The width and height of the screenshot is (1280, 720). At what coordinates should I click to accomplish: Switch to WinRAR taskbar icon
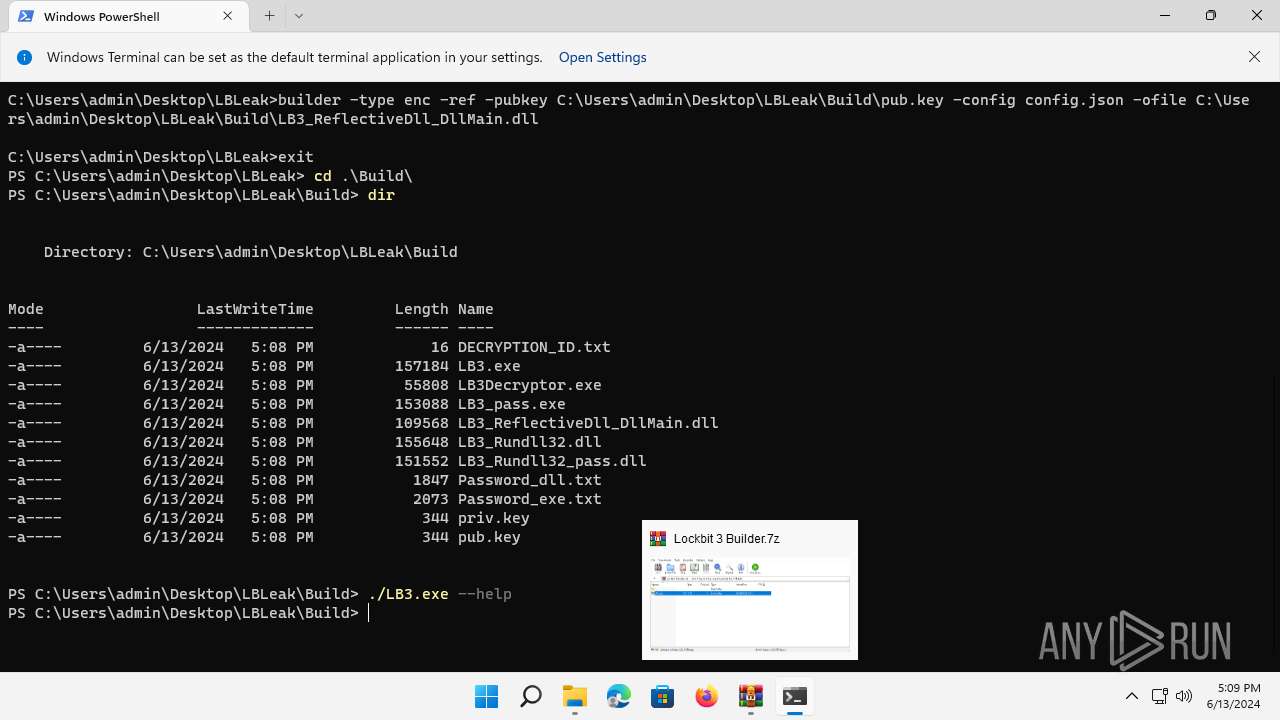pyautogui.click(x=750, y=696)
